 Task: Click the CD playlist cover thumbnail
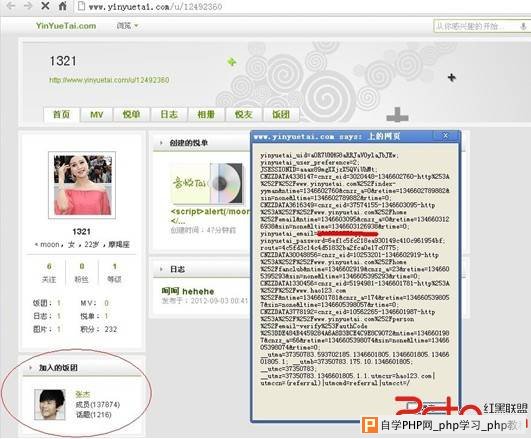pos(208,183)
